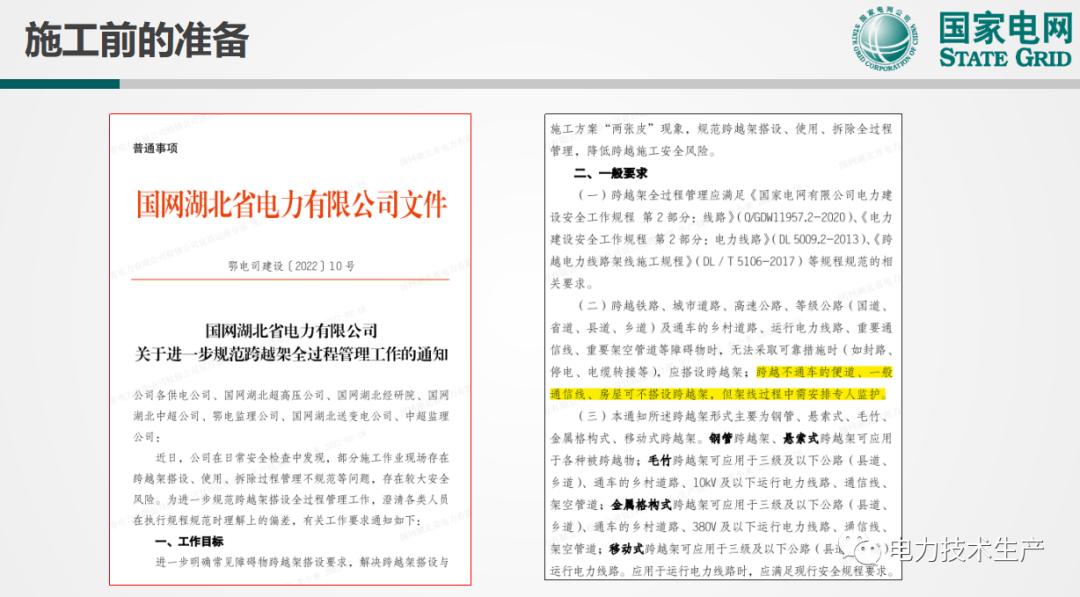Image resolution: width=1080 pixels, height=597 pixels.
Task: Click the title line 关于进一步规范跨越架全过程管理工作的通知
Action: [x=291, y=354]
